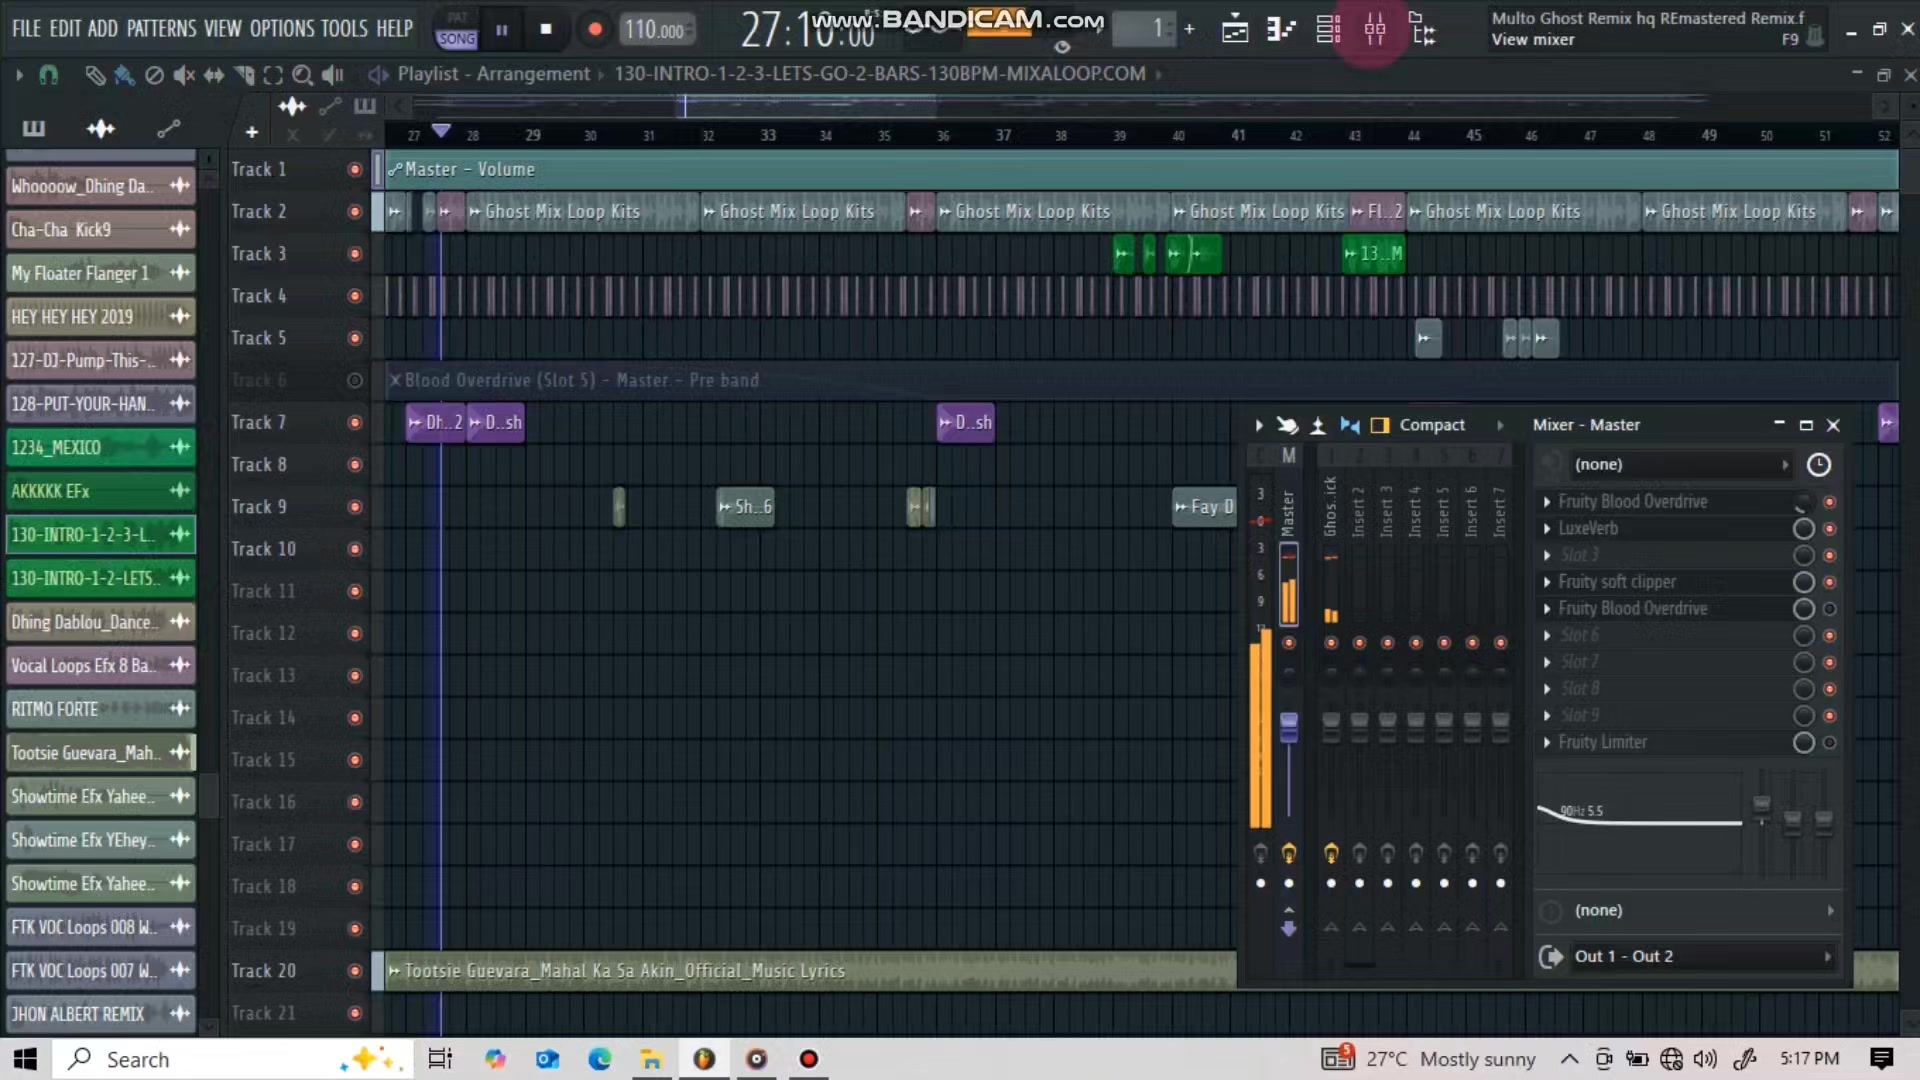Toggle mute on Track 9
The image size is (1920, 1080).
[x=354, y=507]
